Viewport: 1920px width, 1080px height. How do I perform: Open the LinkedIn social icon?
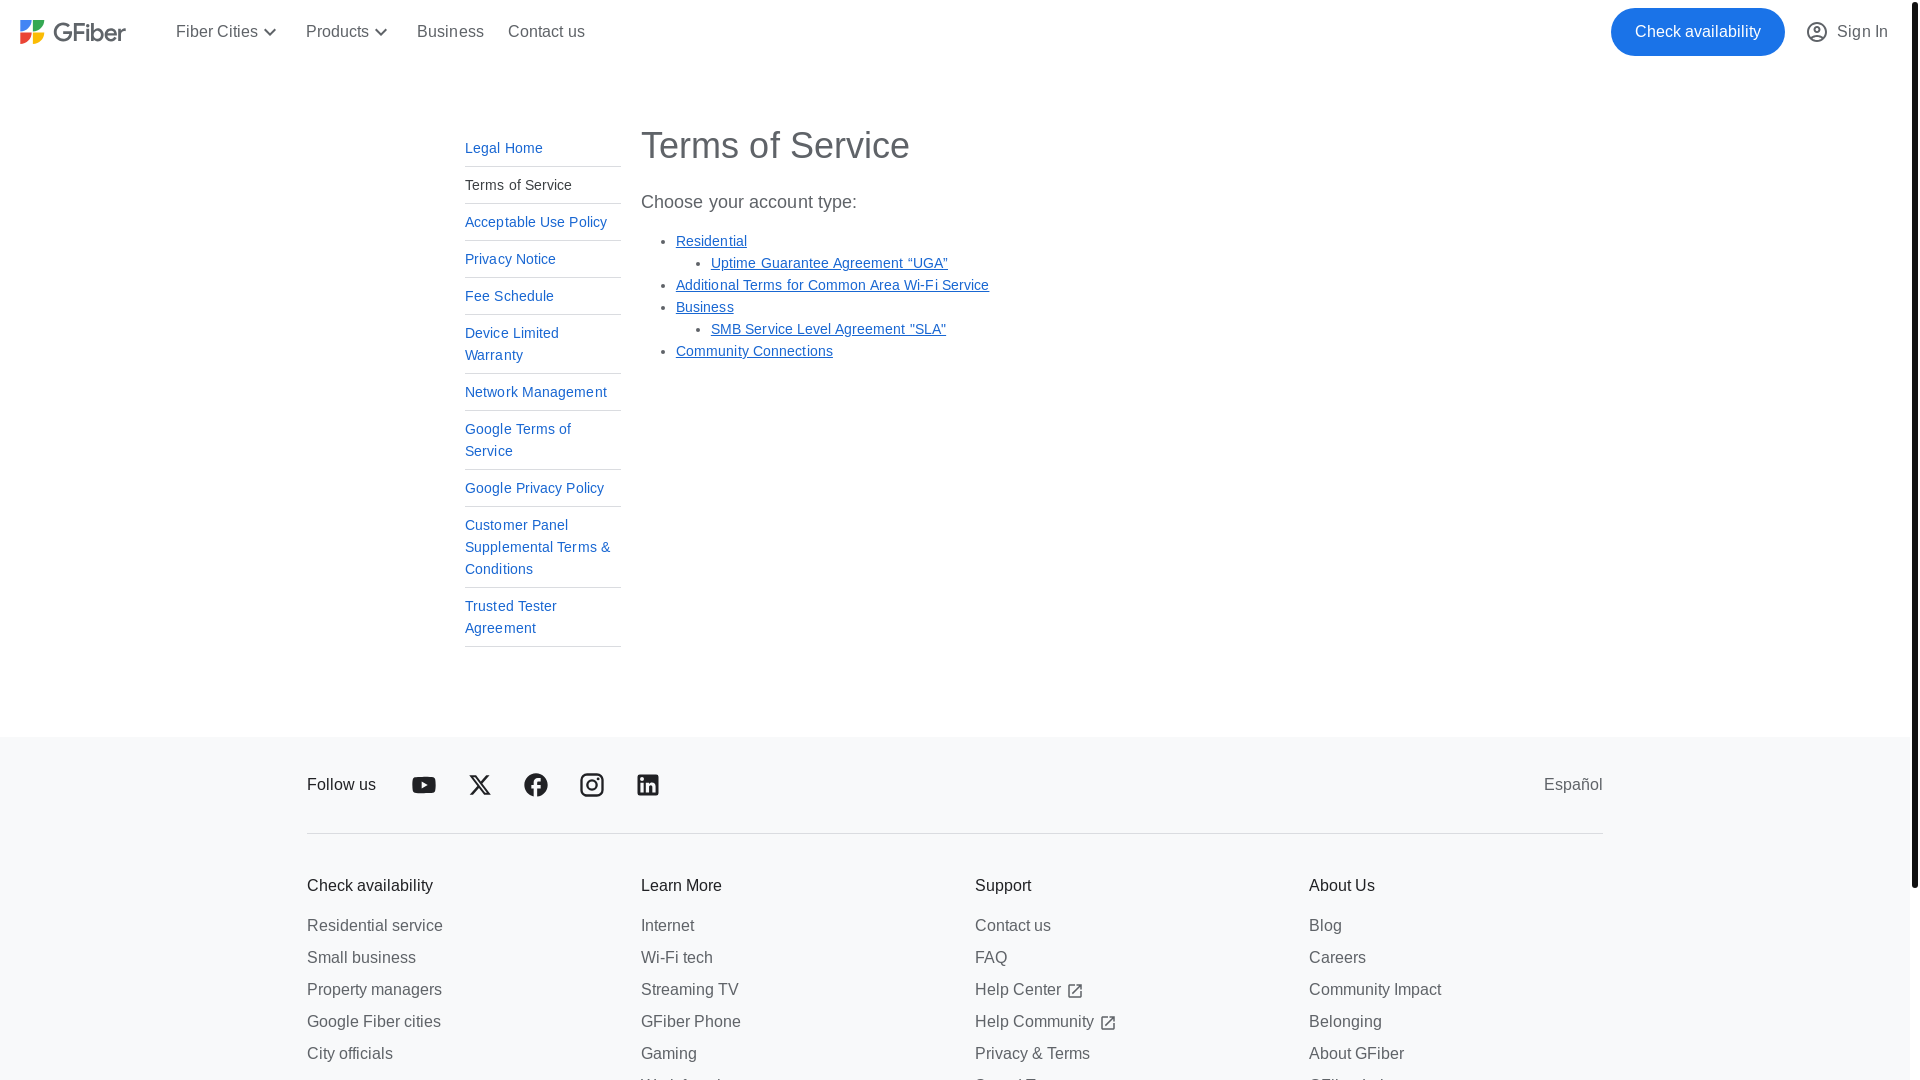tap(648, 785)
